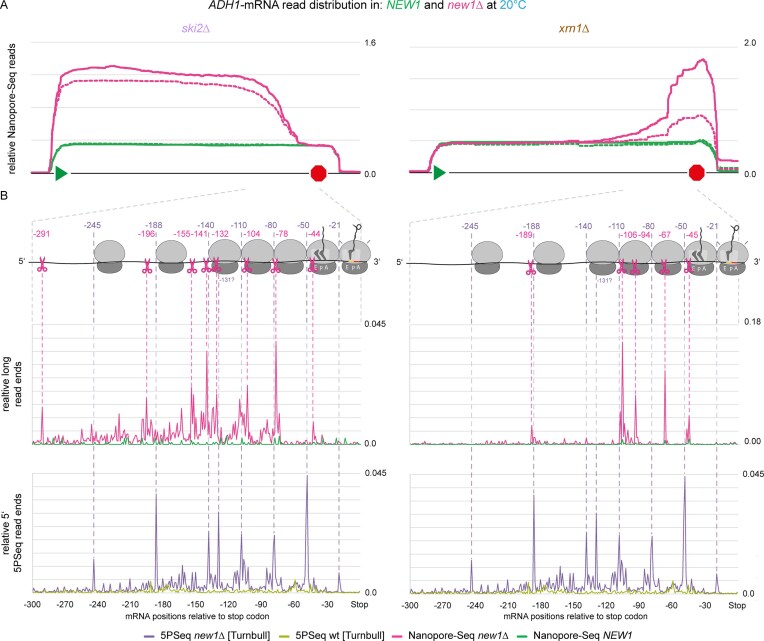Click the panel B letter label

click(4, 196)
